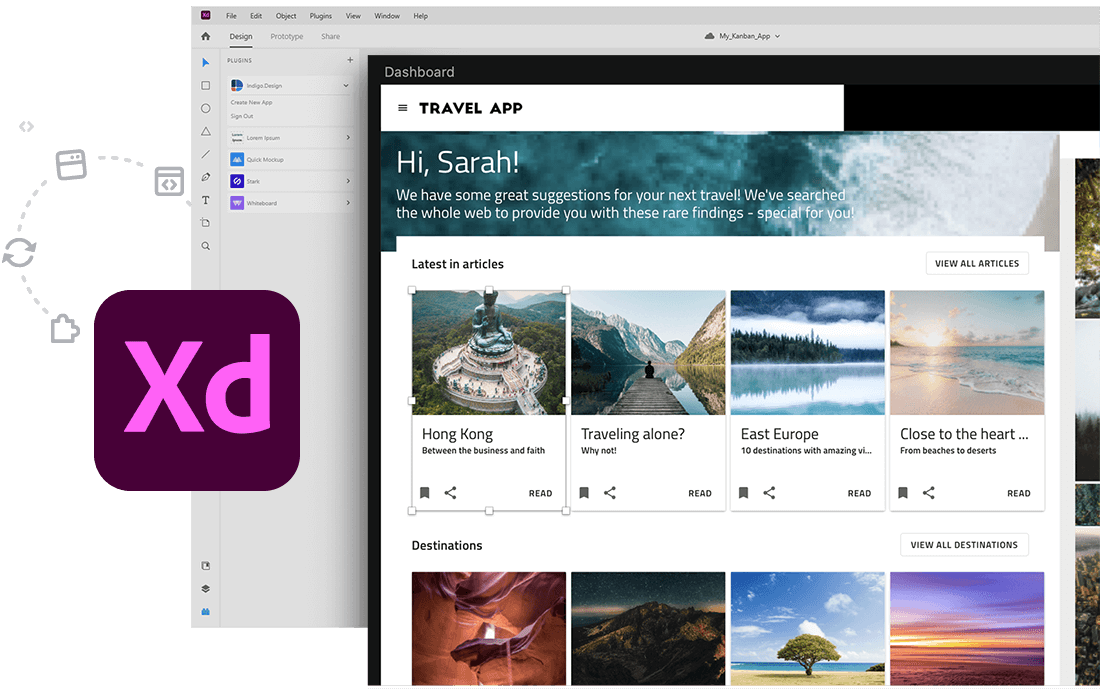
Task: Collapse the Indigo.Design plugin chevron
Action: click(x=346, y=86)
